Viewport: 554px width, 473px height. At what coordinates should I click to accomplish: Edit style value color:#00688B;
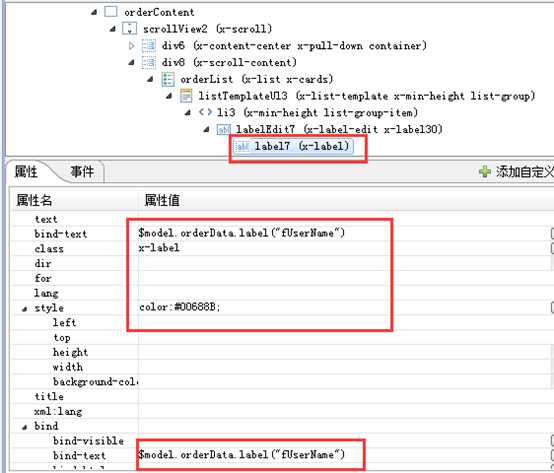(344, 308)
